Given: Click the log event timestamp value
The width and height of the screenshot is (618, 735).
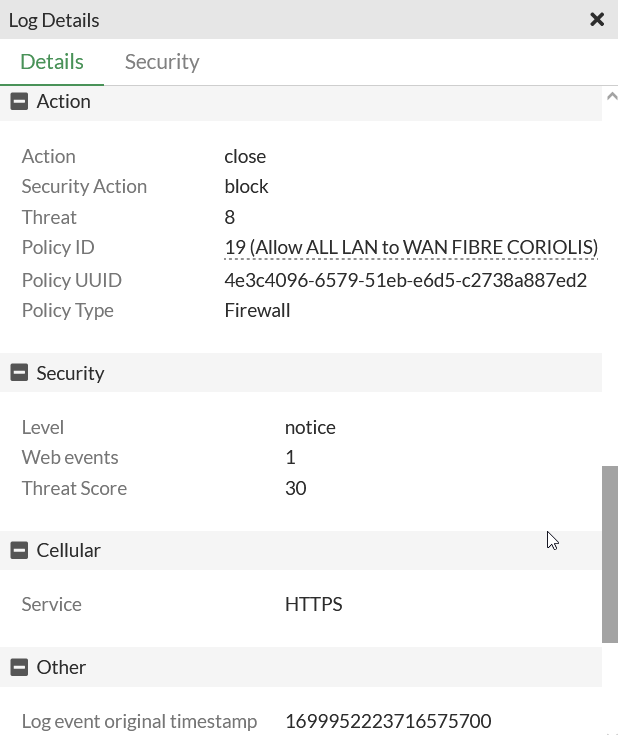Looking at the screenshot, I should coord(388,721).
